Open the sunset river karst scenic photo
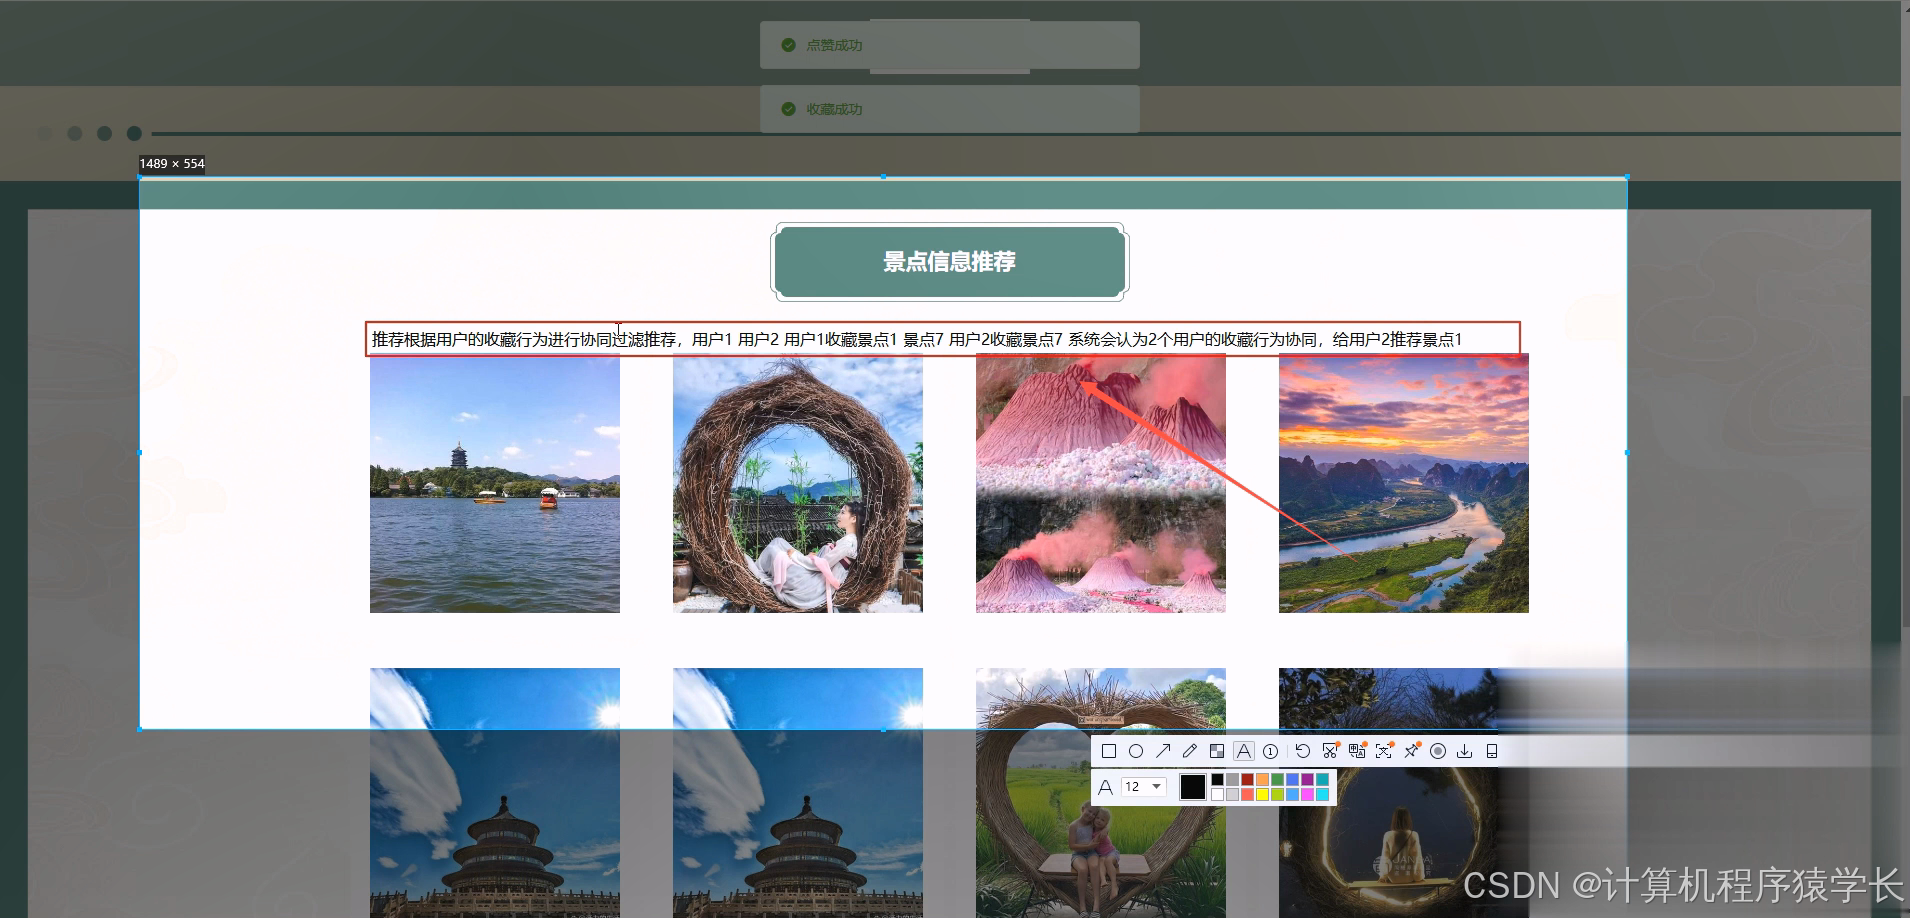This screenshot has height=918, width=1910. coord(1404,484)
